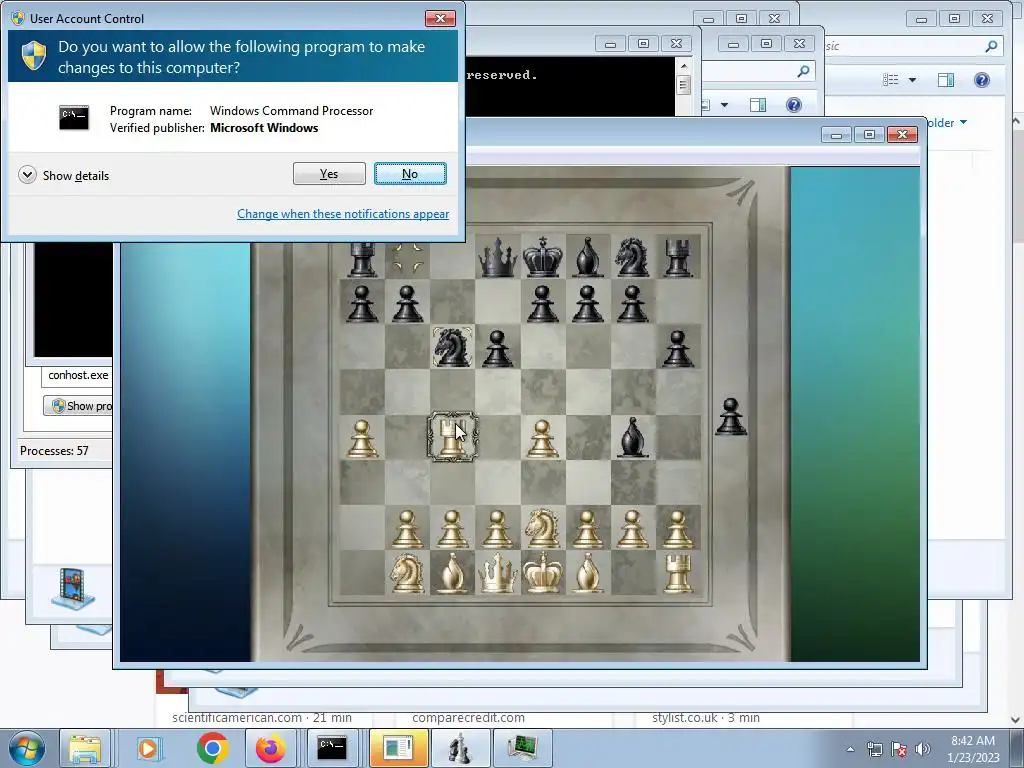1024x768 pixels.
Task: Select the selected white rook on c4
Action: click(x=452, y=437)
